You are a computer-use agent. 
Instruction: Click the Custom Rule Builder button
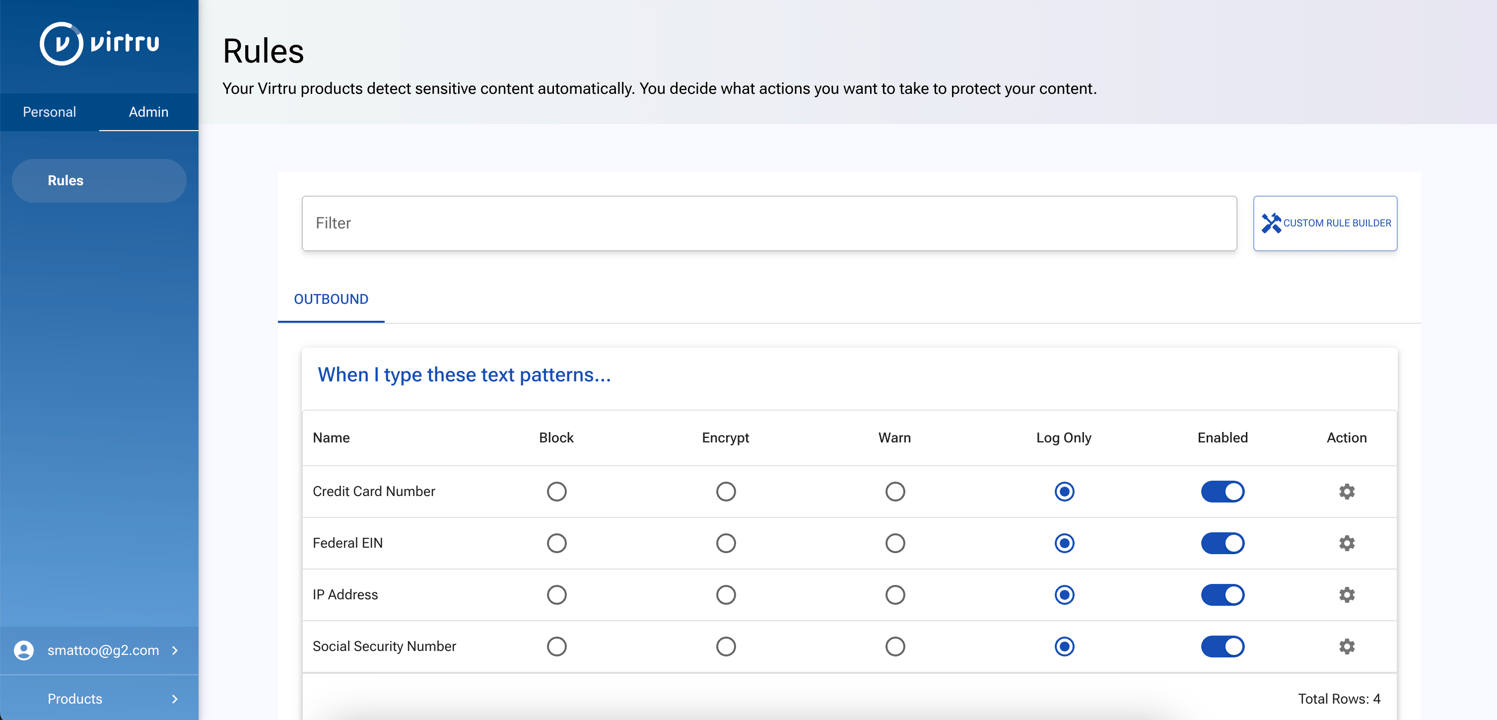coord(1325,223)
